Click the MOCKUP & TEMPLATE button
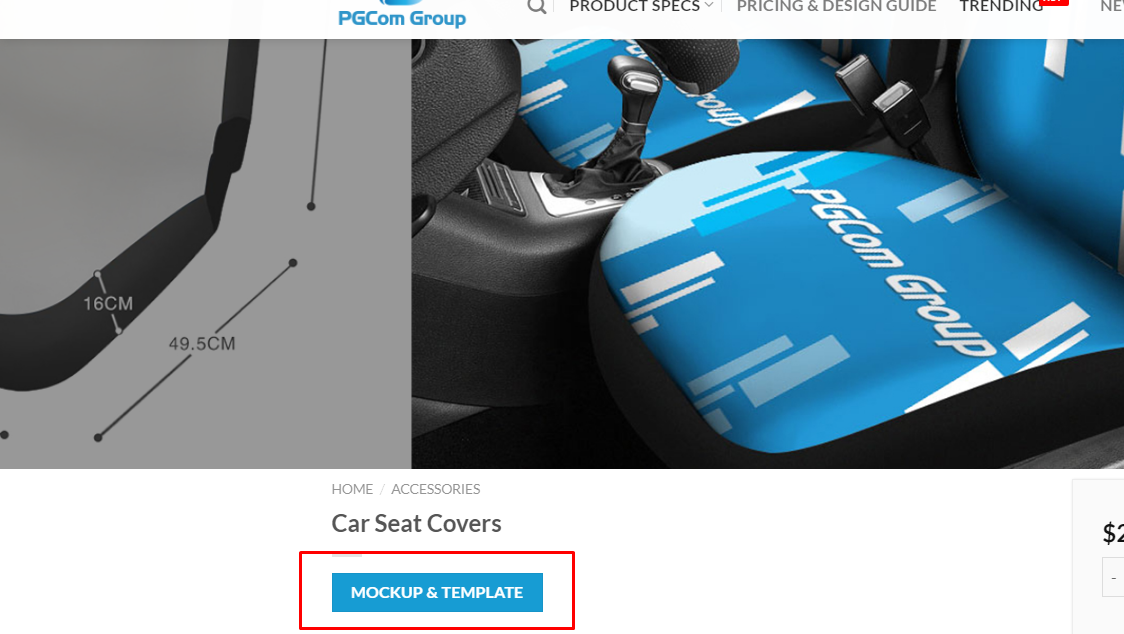This screenshot has width=1124, height=634. coord(437,592)
